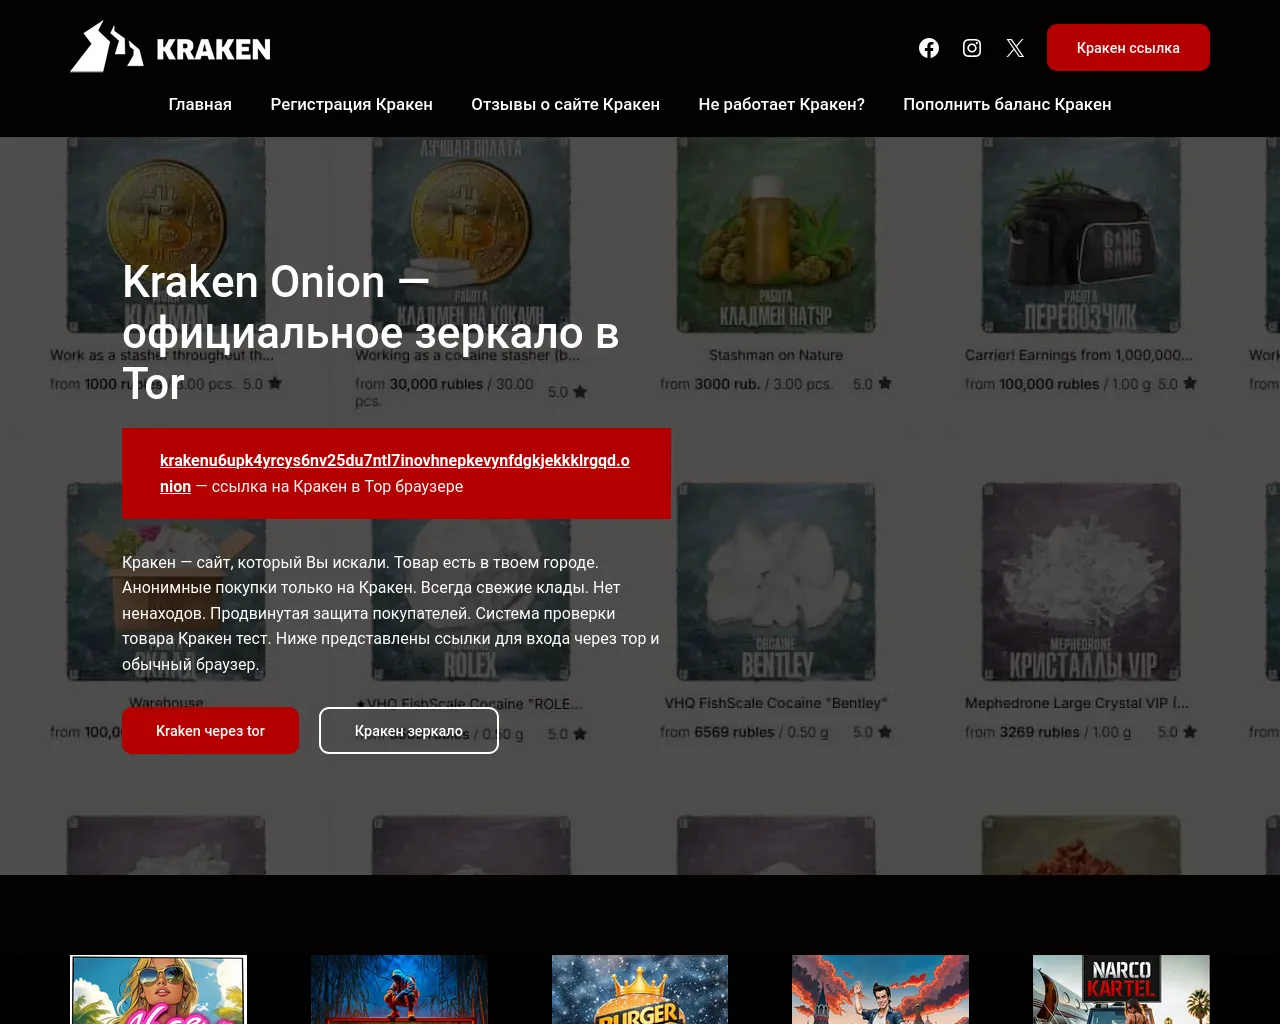Open the "Регистрация Кракен" menu item
Screen dimensions: 1280x1024
[x=352, y=104]
